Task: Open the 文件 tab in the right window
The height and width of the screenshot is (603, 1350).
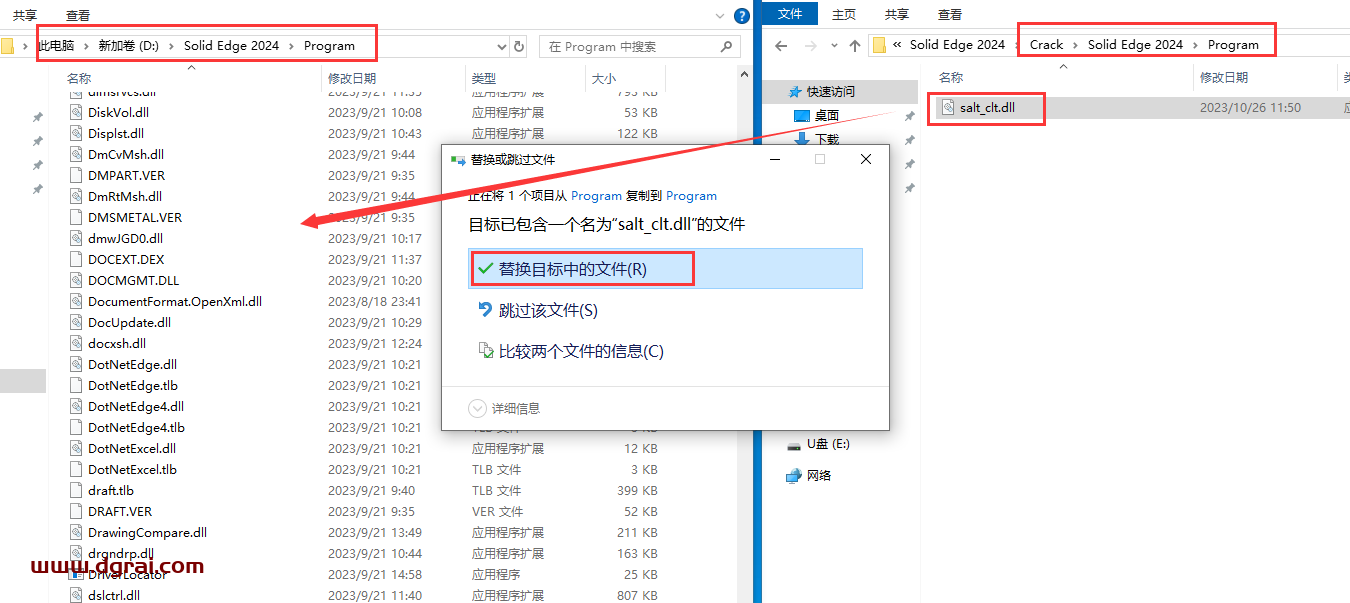Action: [790, 14]
